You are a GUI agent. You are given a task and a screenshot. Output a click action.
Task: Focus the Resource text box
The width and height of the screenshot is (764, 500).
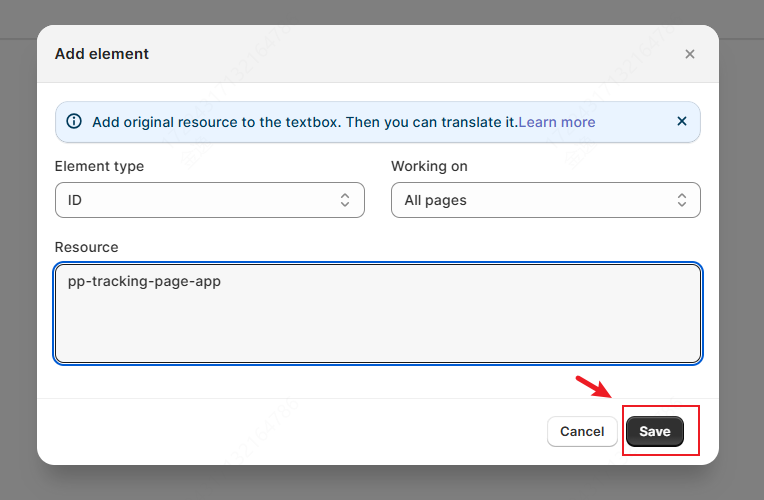378,313
